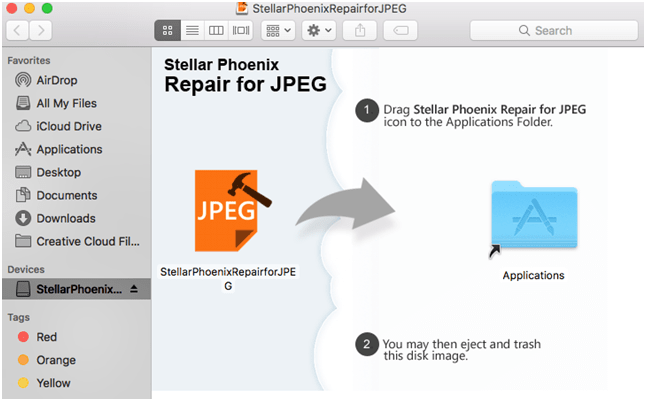Click the forward navigation arrow

pyautogui.click(x=41, y=31)
